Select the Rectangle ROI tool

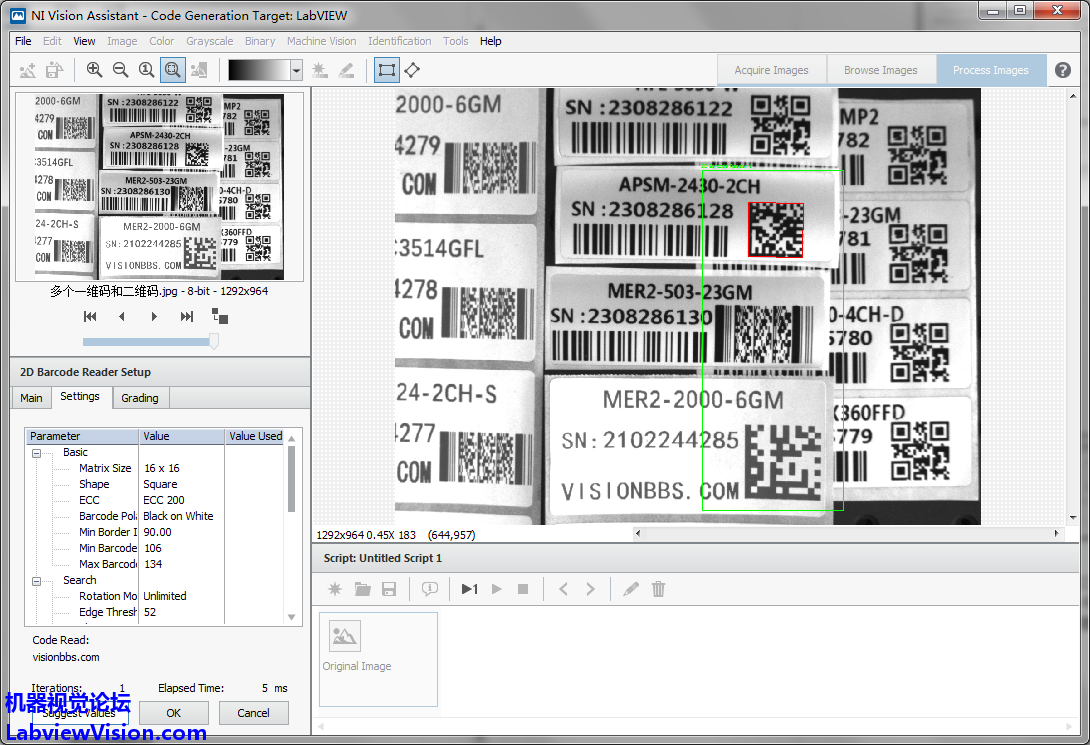click(x=386, y=70)
